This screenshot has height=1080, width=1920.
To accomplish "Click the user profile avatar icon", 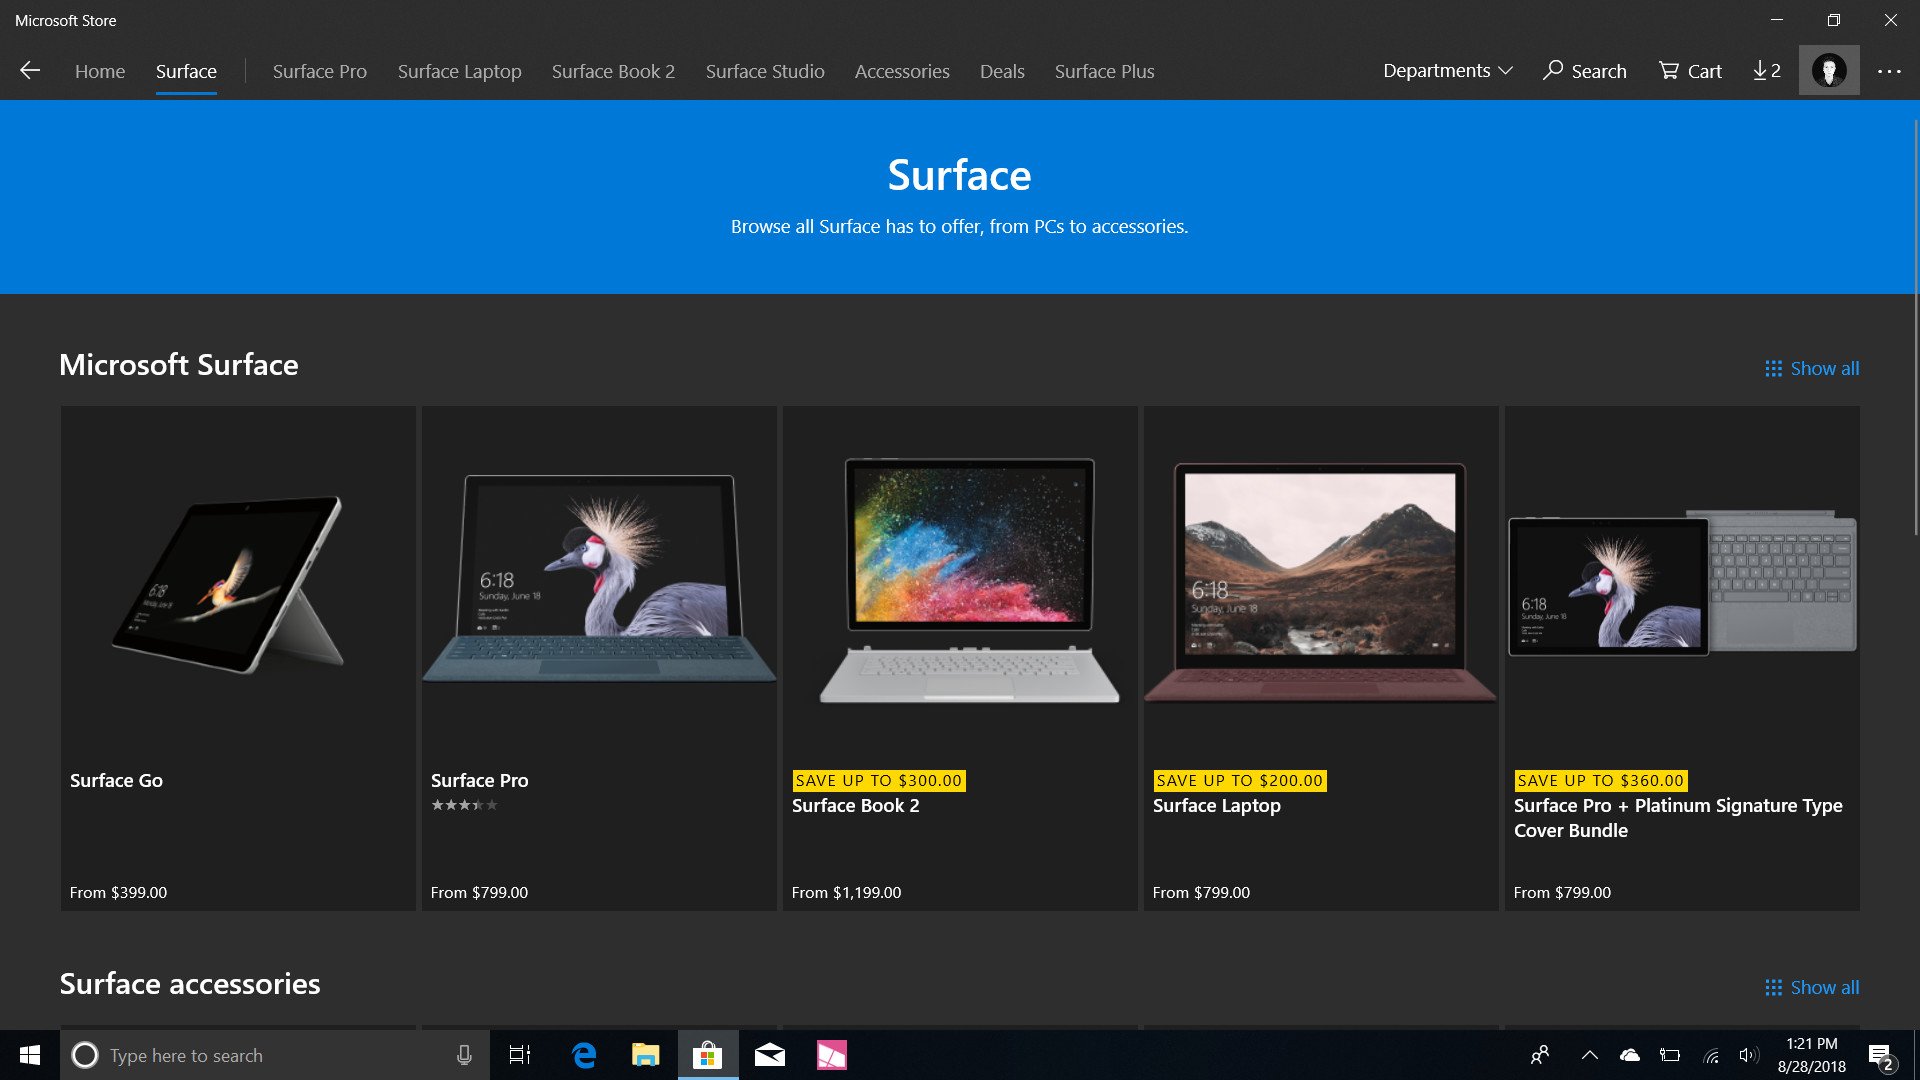I will tap(1829, 70).
